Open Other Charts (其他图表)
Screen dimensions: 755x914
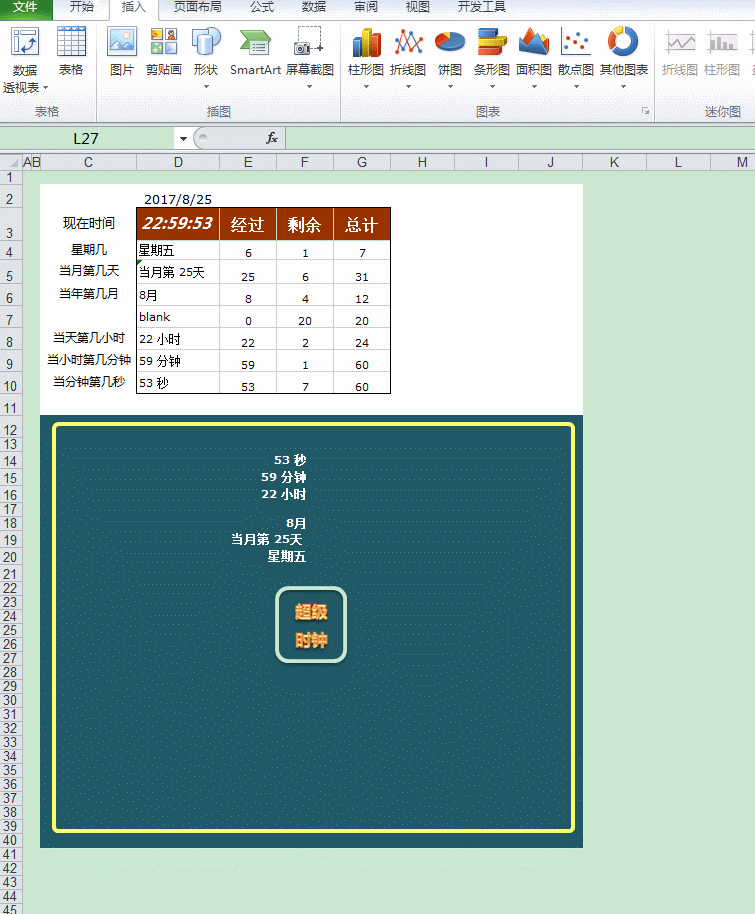click(624, 58)
